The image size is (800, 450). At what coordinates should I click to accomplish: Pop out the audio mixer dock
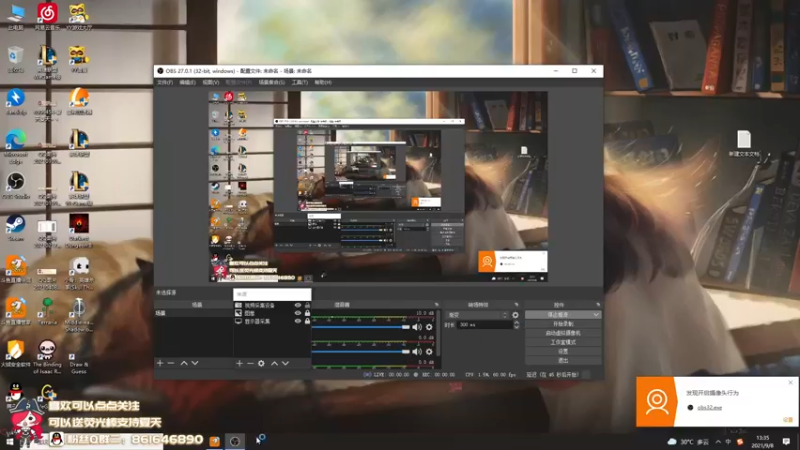pyautogui.click(x=436, y=305)
